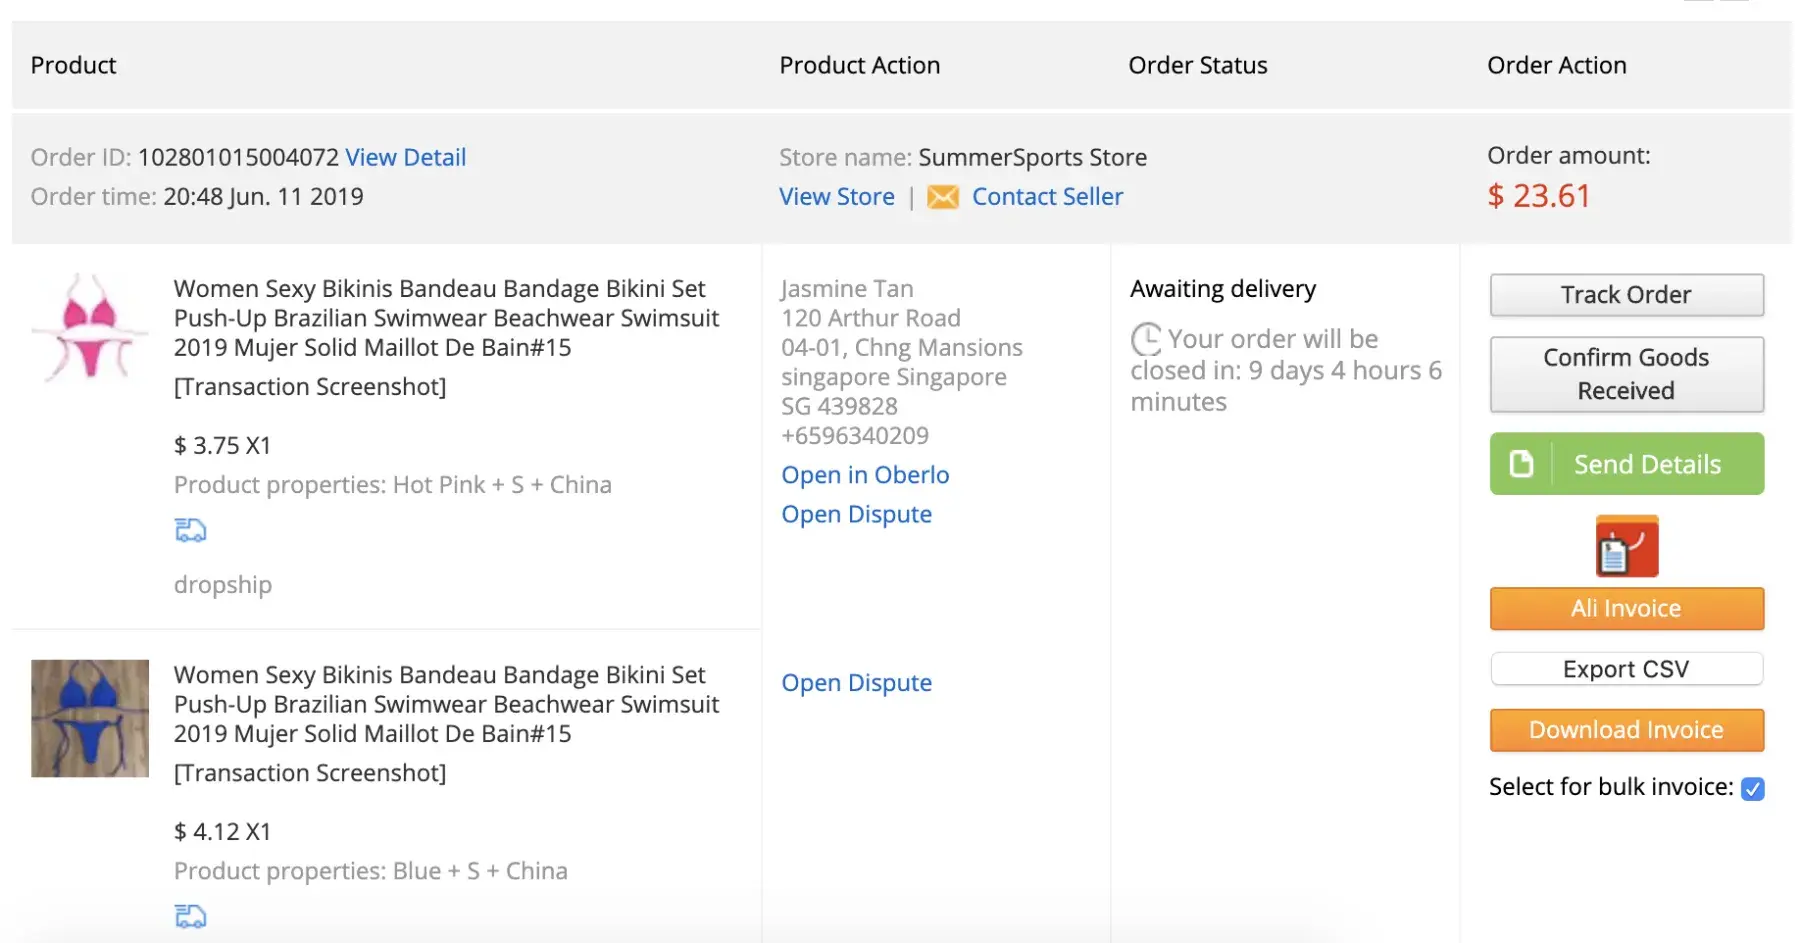
Task: Click the clock icon by order closing time
Action: pos(1146,339)
